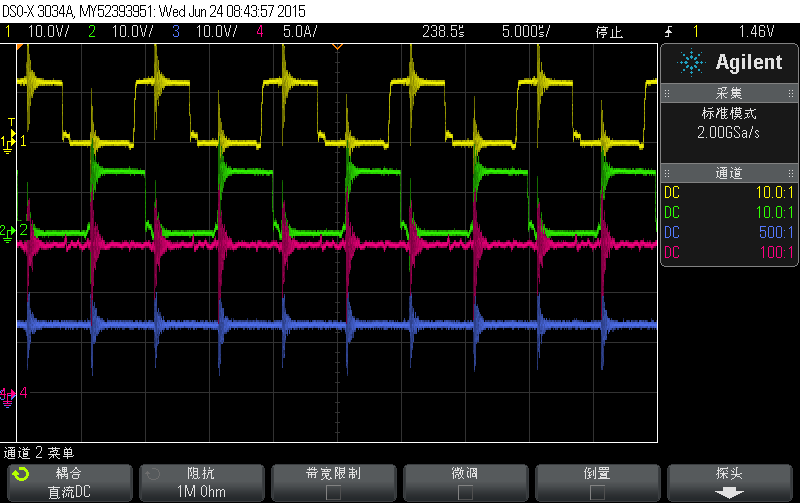The image size is (800, 503).
Task: Open the 探头 probe submenu
Action: click(730, 483)
